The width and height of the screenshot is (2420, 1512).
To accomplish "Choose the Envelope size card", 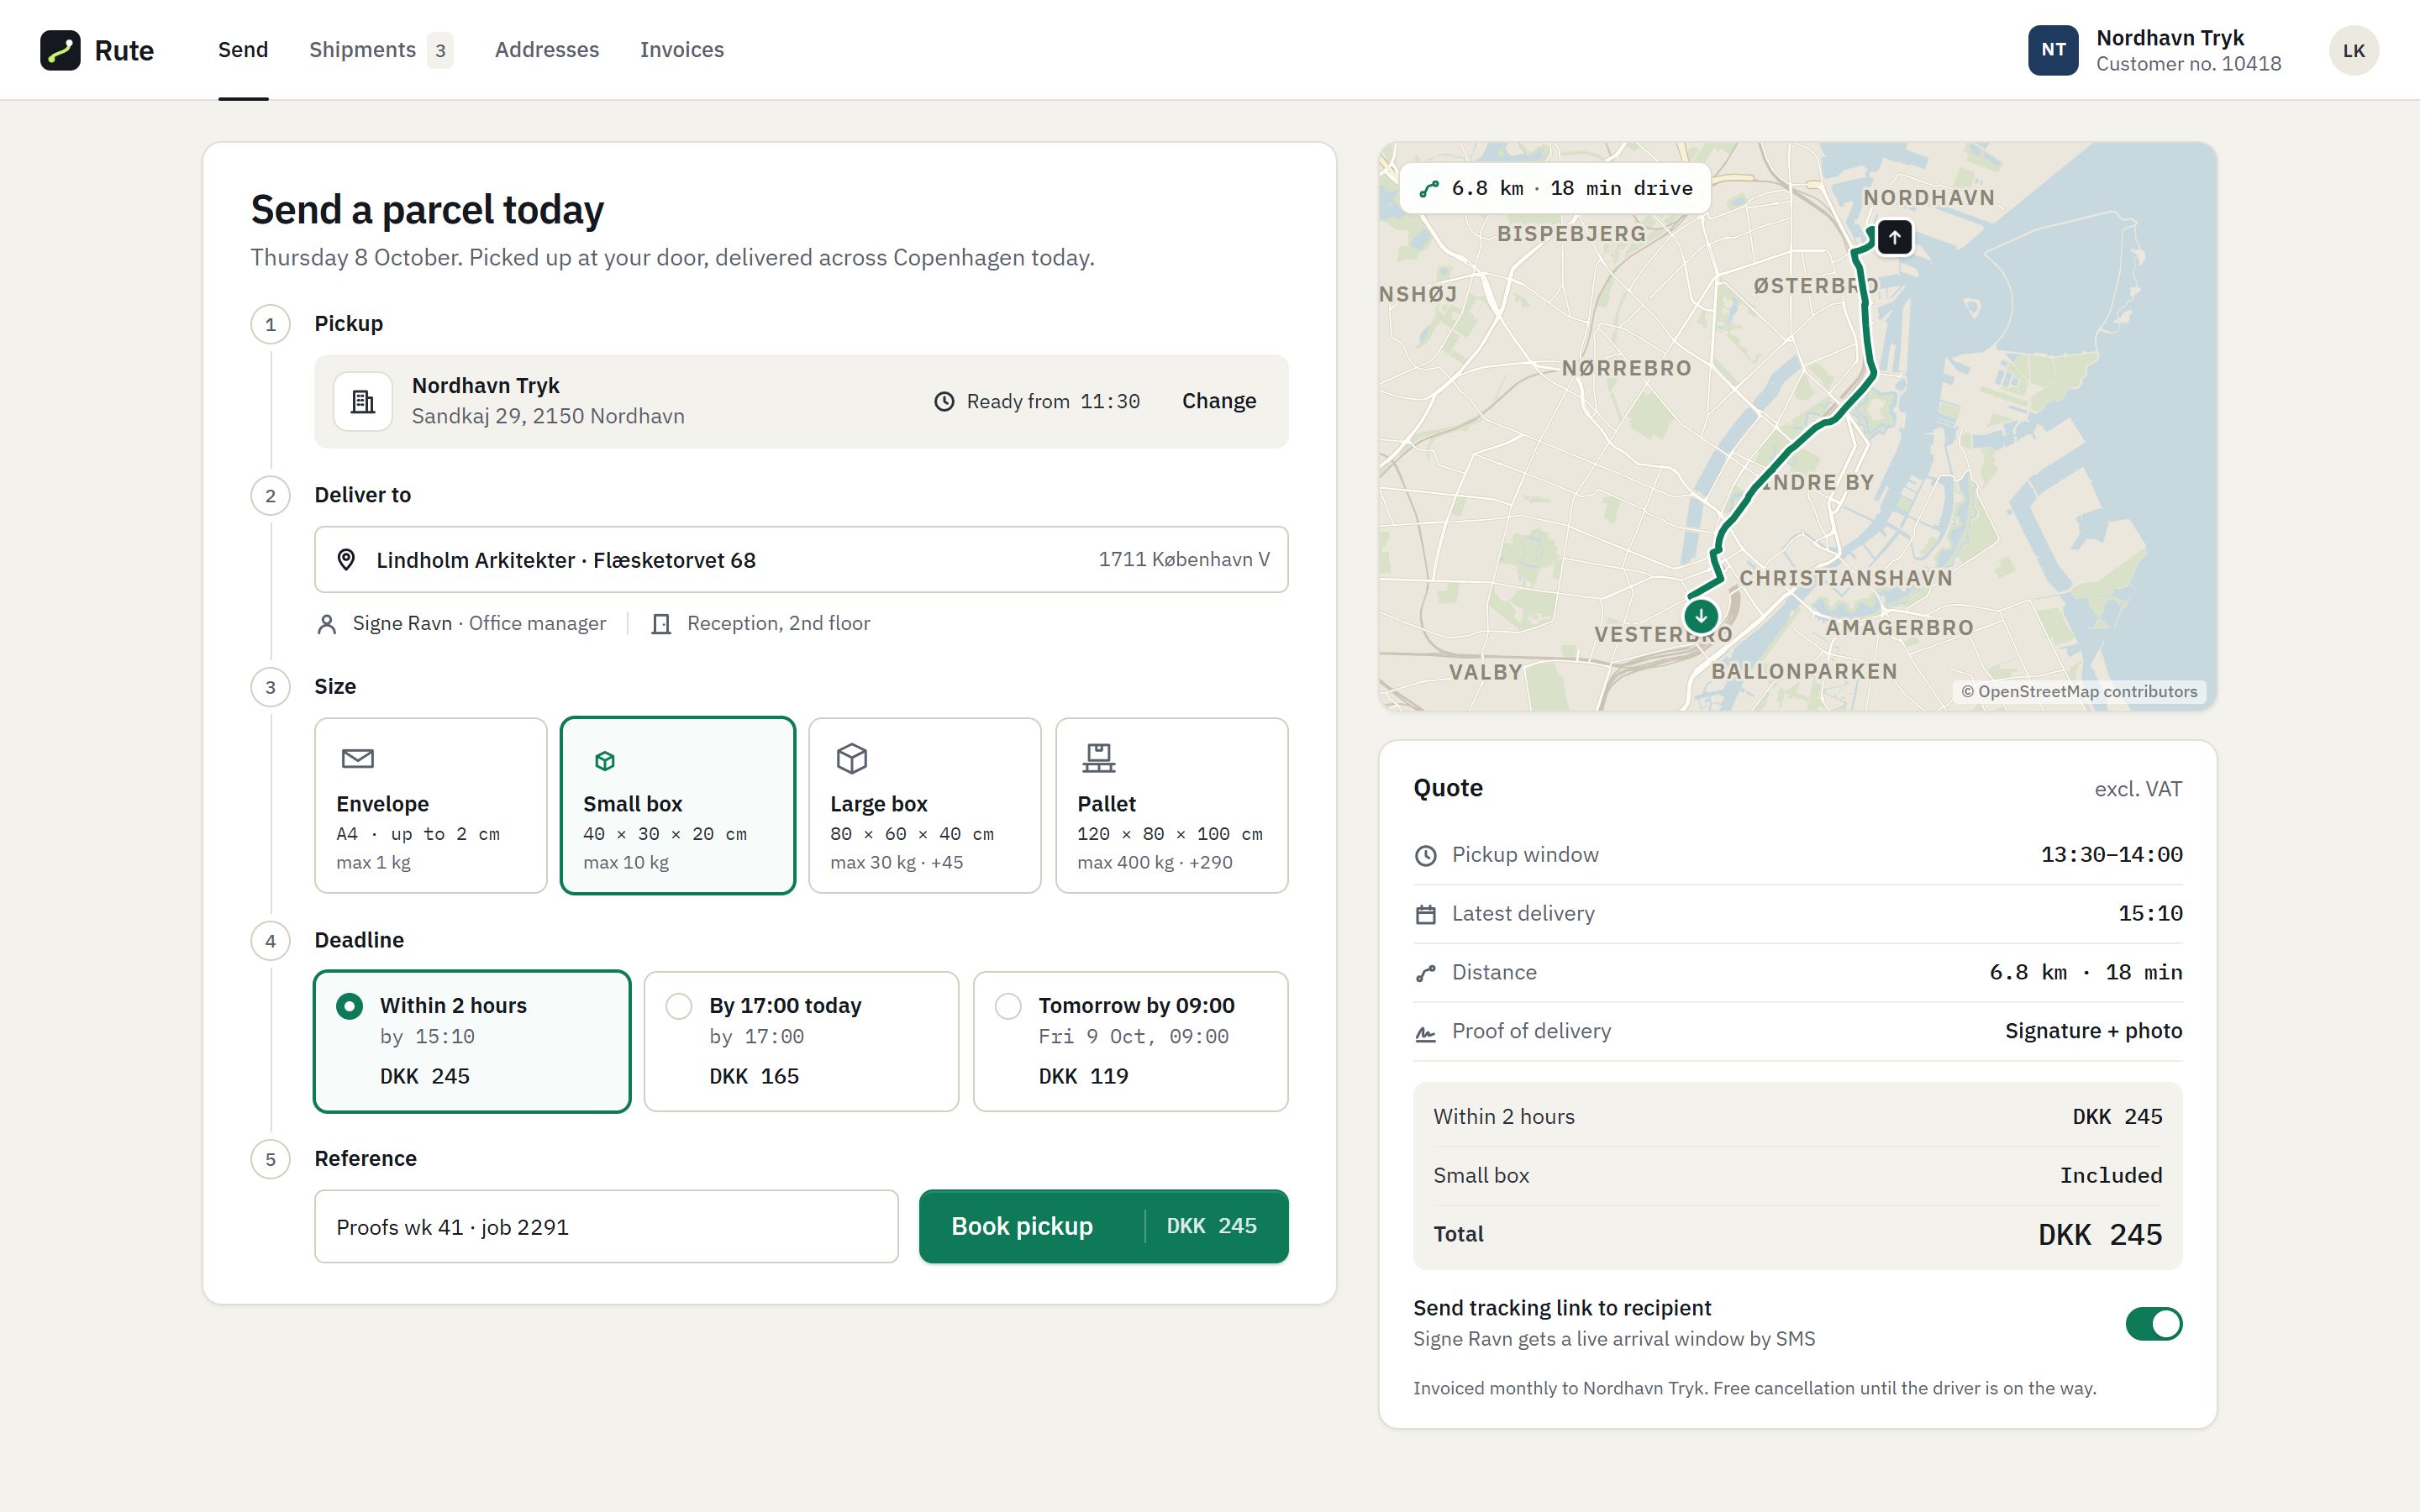I will click(x=431, y=805).
